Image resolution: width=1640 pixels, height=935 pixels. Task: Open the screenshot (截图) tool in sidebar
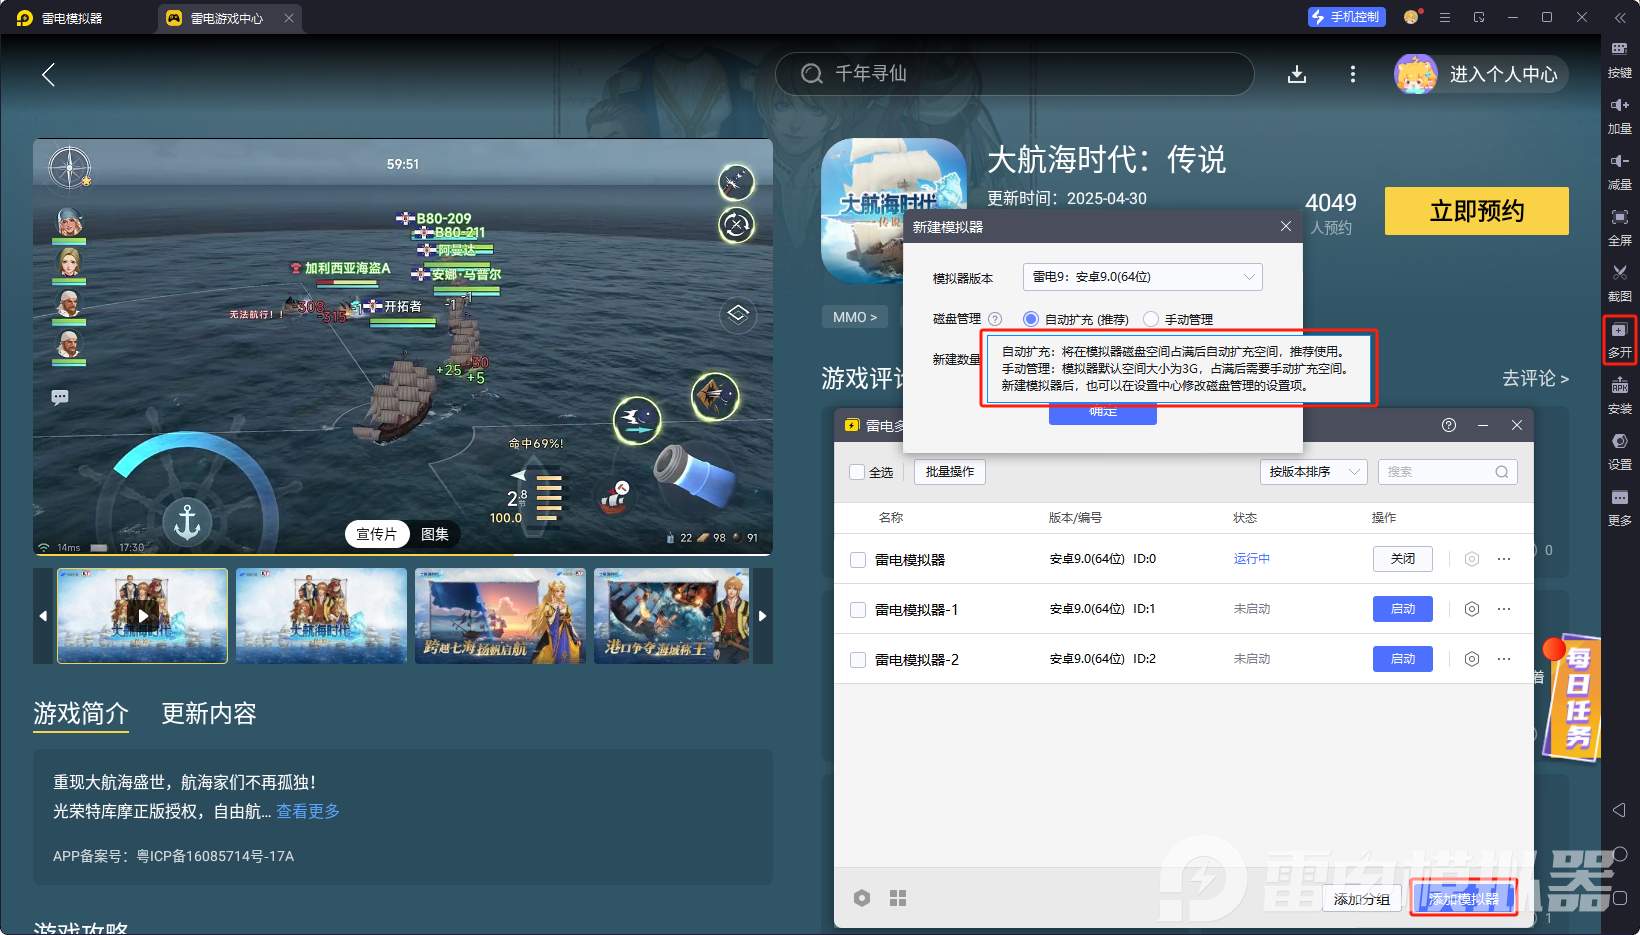coord(1619,281)
